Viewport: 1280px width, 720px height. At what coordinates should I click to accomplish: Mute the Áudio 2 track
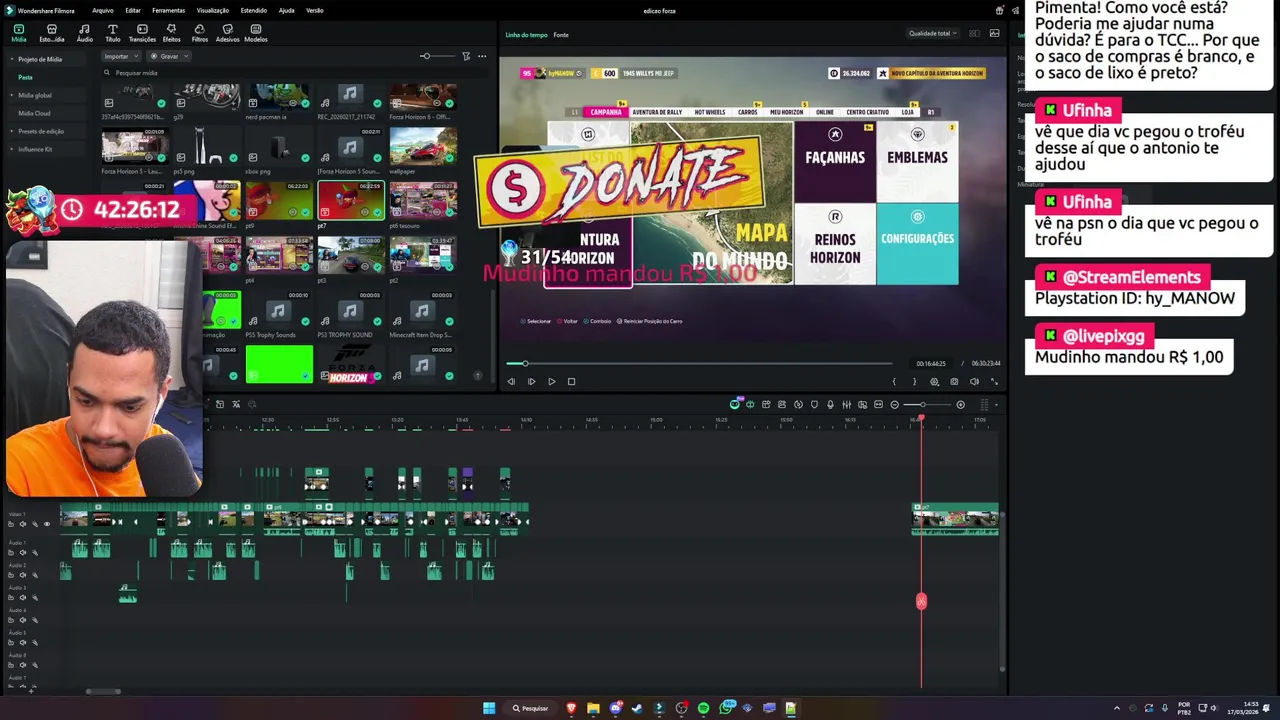pos(23,575)
